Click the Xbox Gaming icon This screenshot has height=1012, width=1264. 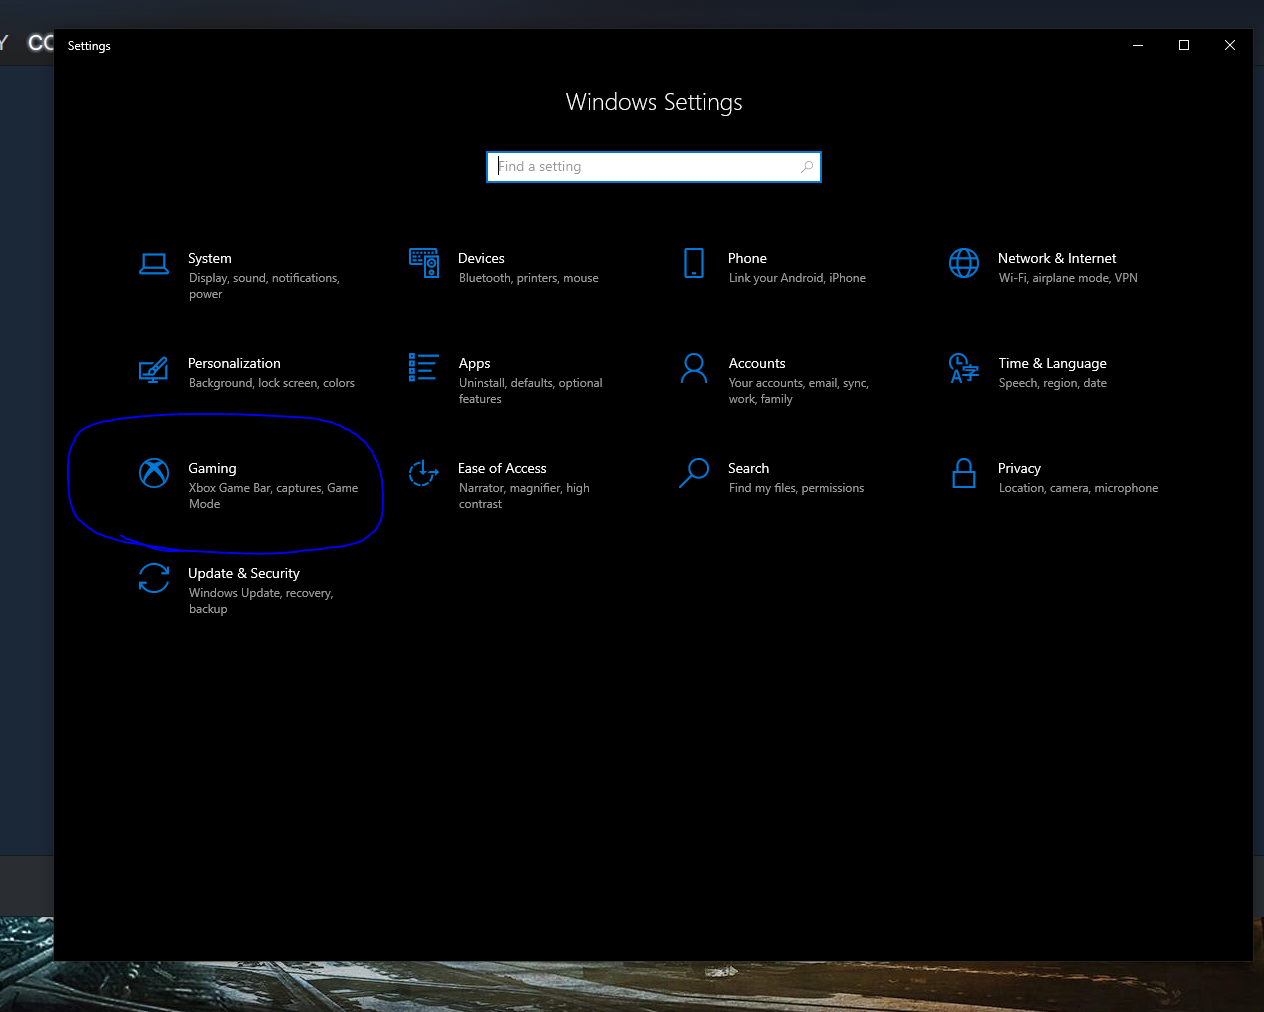pos(154,473)
